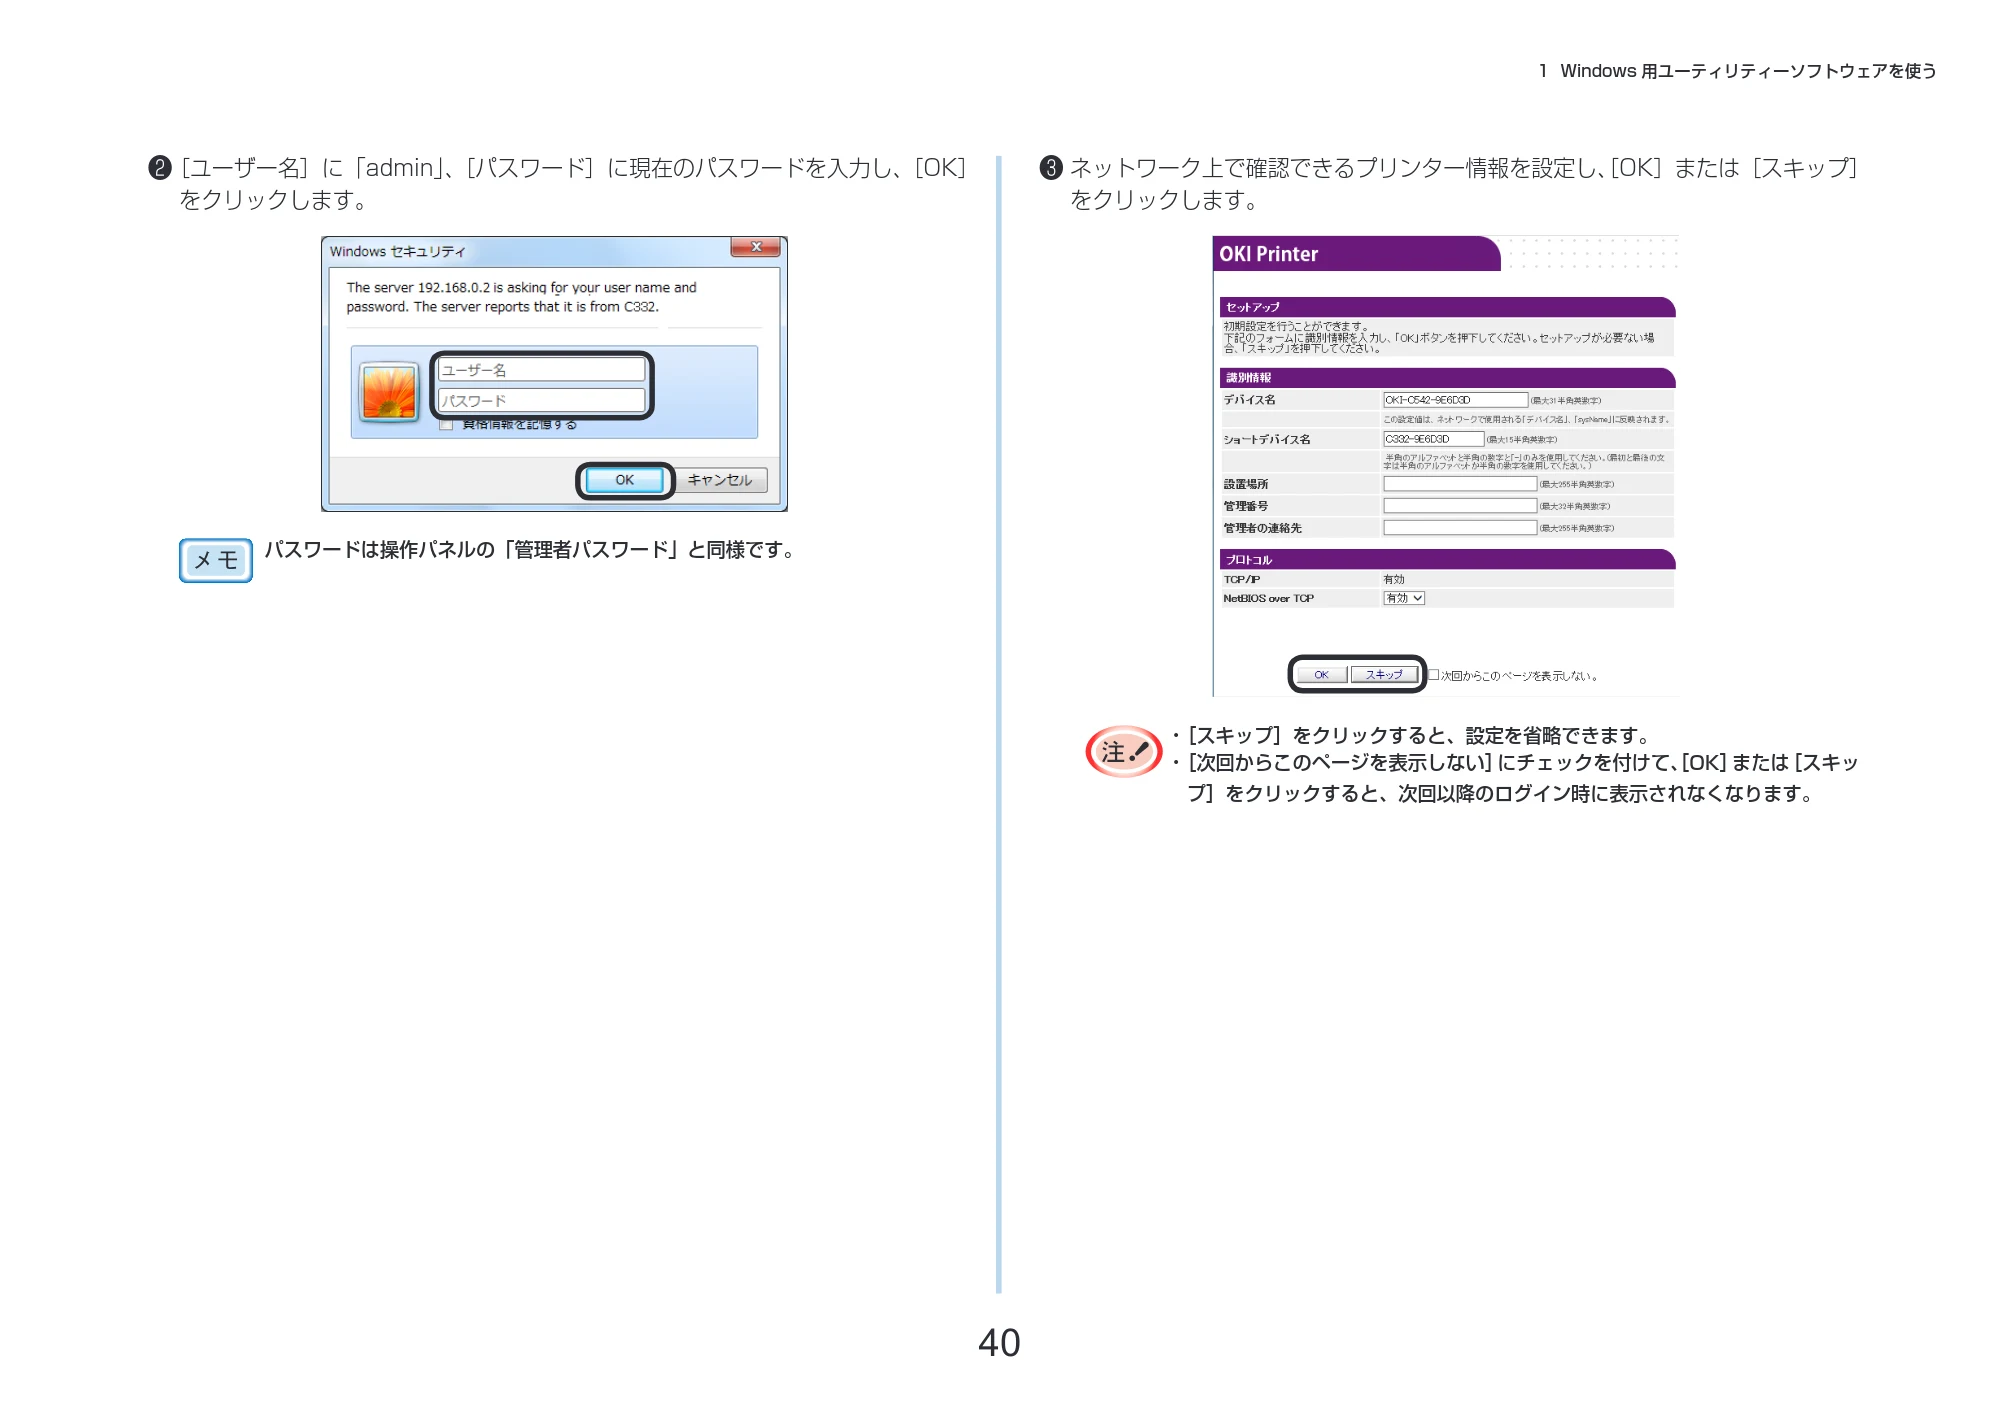
Task: Click the flower user picture in login dialog
Action: point(389,392)
